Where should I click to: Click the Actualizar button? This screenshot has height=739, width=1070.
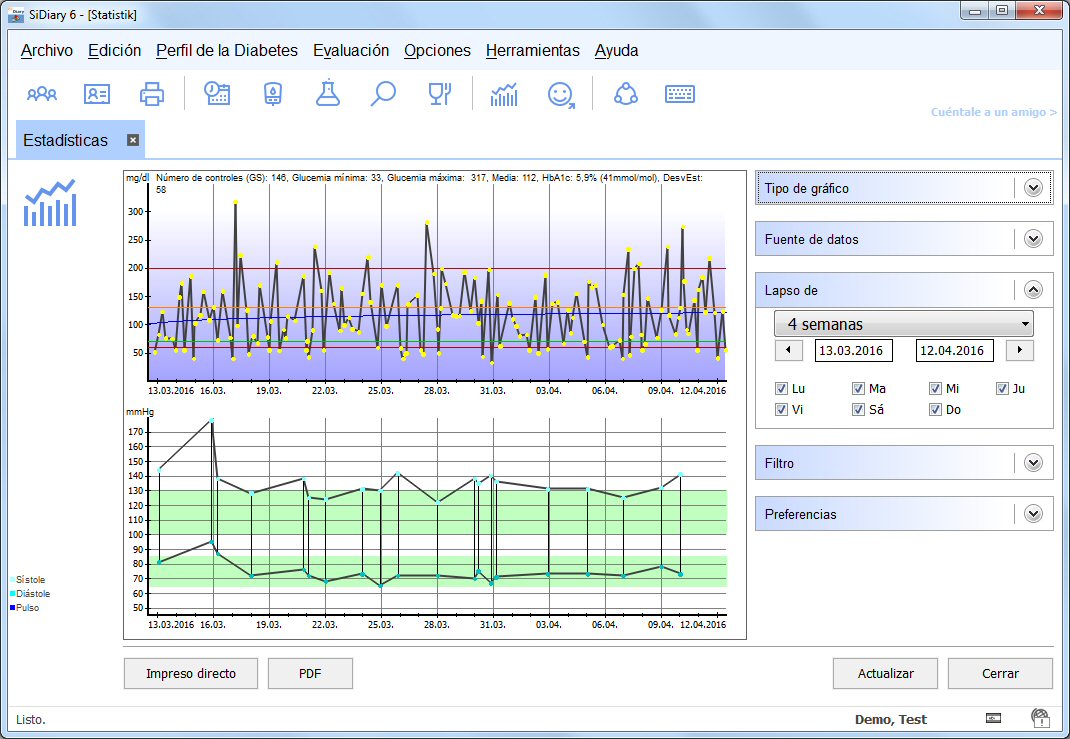coord(885,674)
